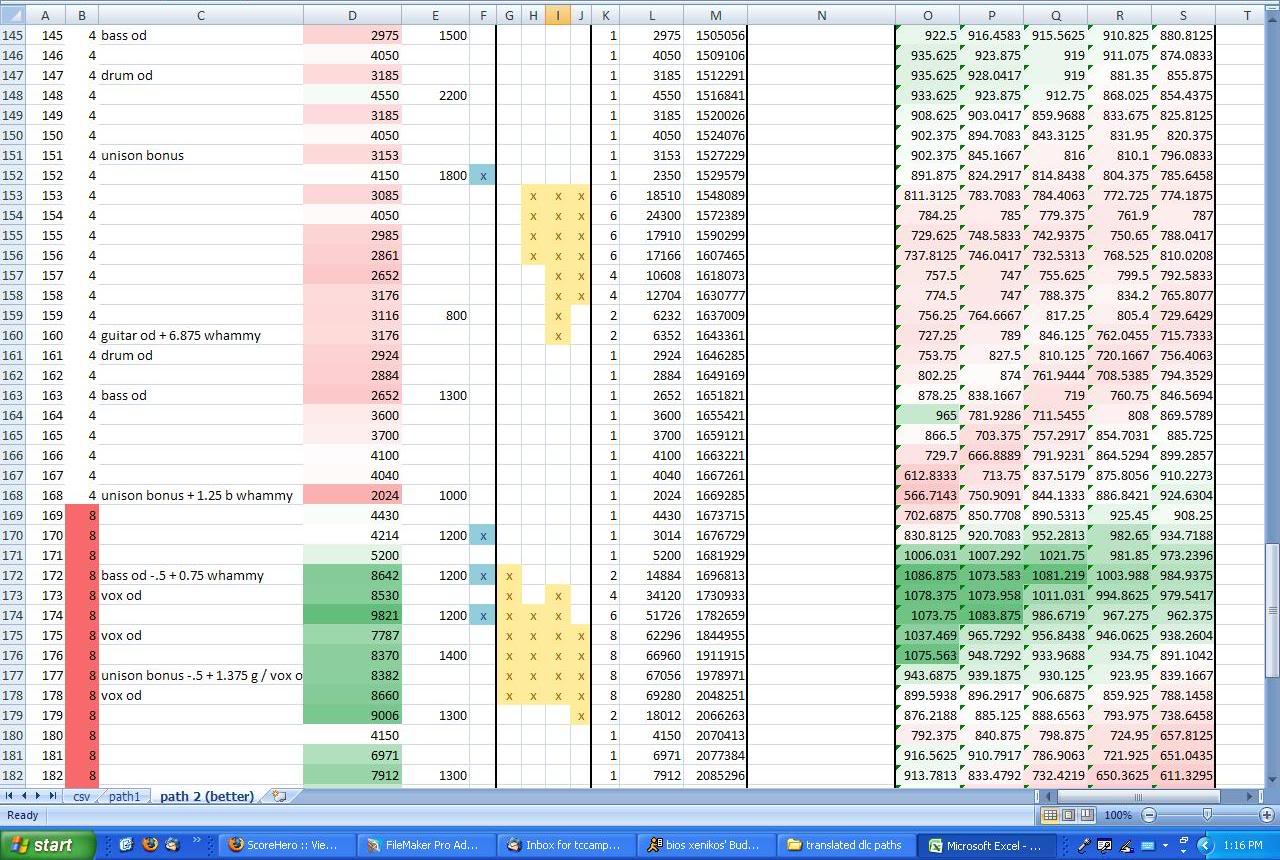Jump to first sheet tab arrow
This screenshot has width=1280, height=860.
click(x=10, y=796)
